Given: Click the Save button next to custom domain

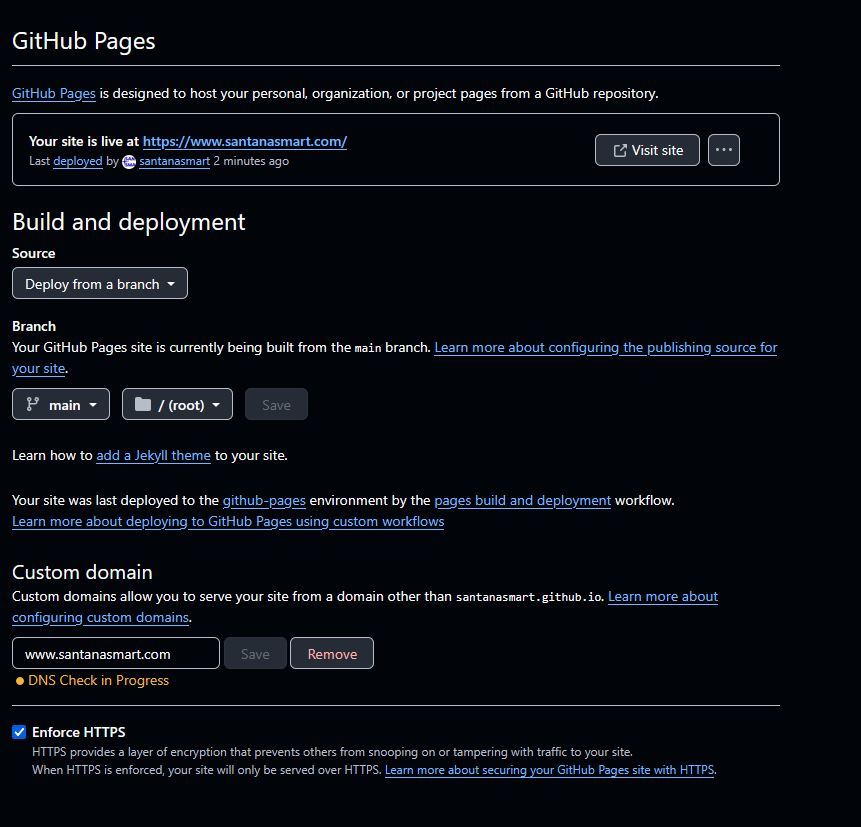Looking at the screenshot, I should pyautogui.click(x=255, y=654).
